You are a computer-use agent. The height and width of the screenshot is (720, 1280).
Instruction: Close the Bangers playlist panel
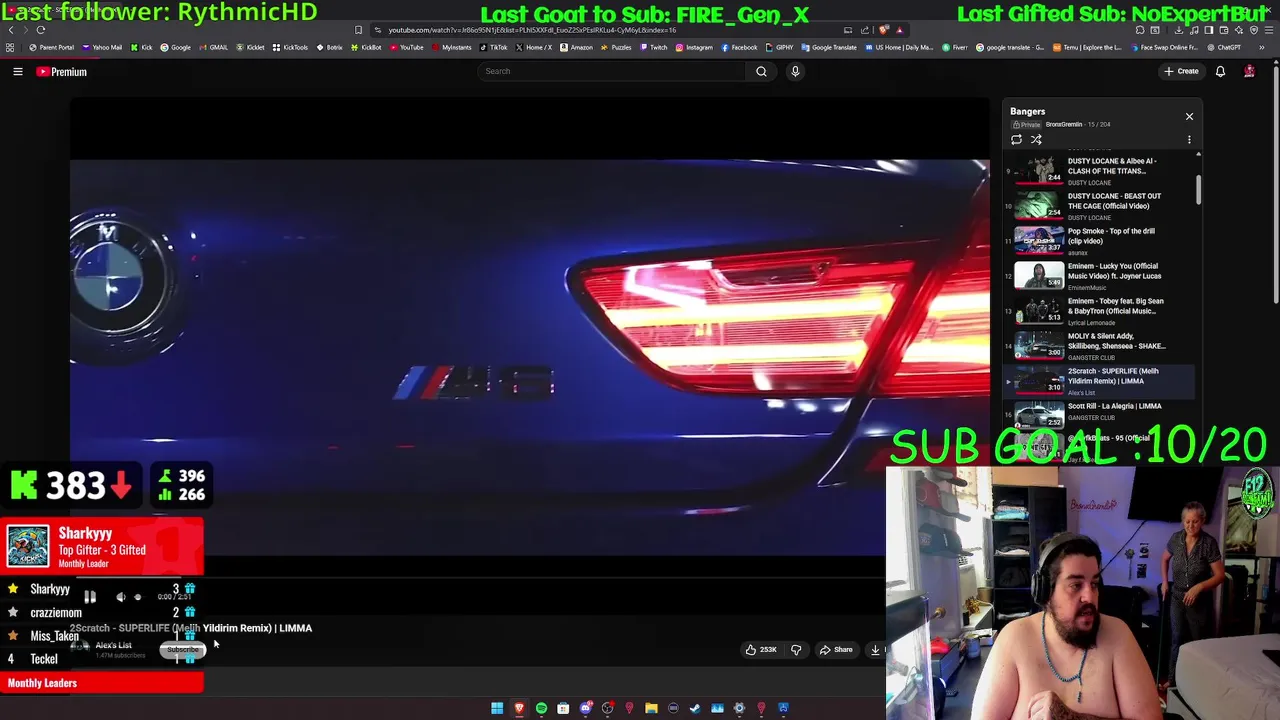1189,117
